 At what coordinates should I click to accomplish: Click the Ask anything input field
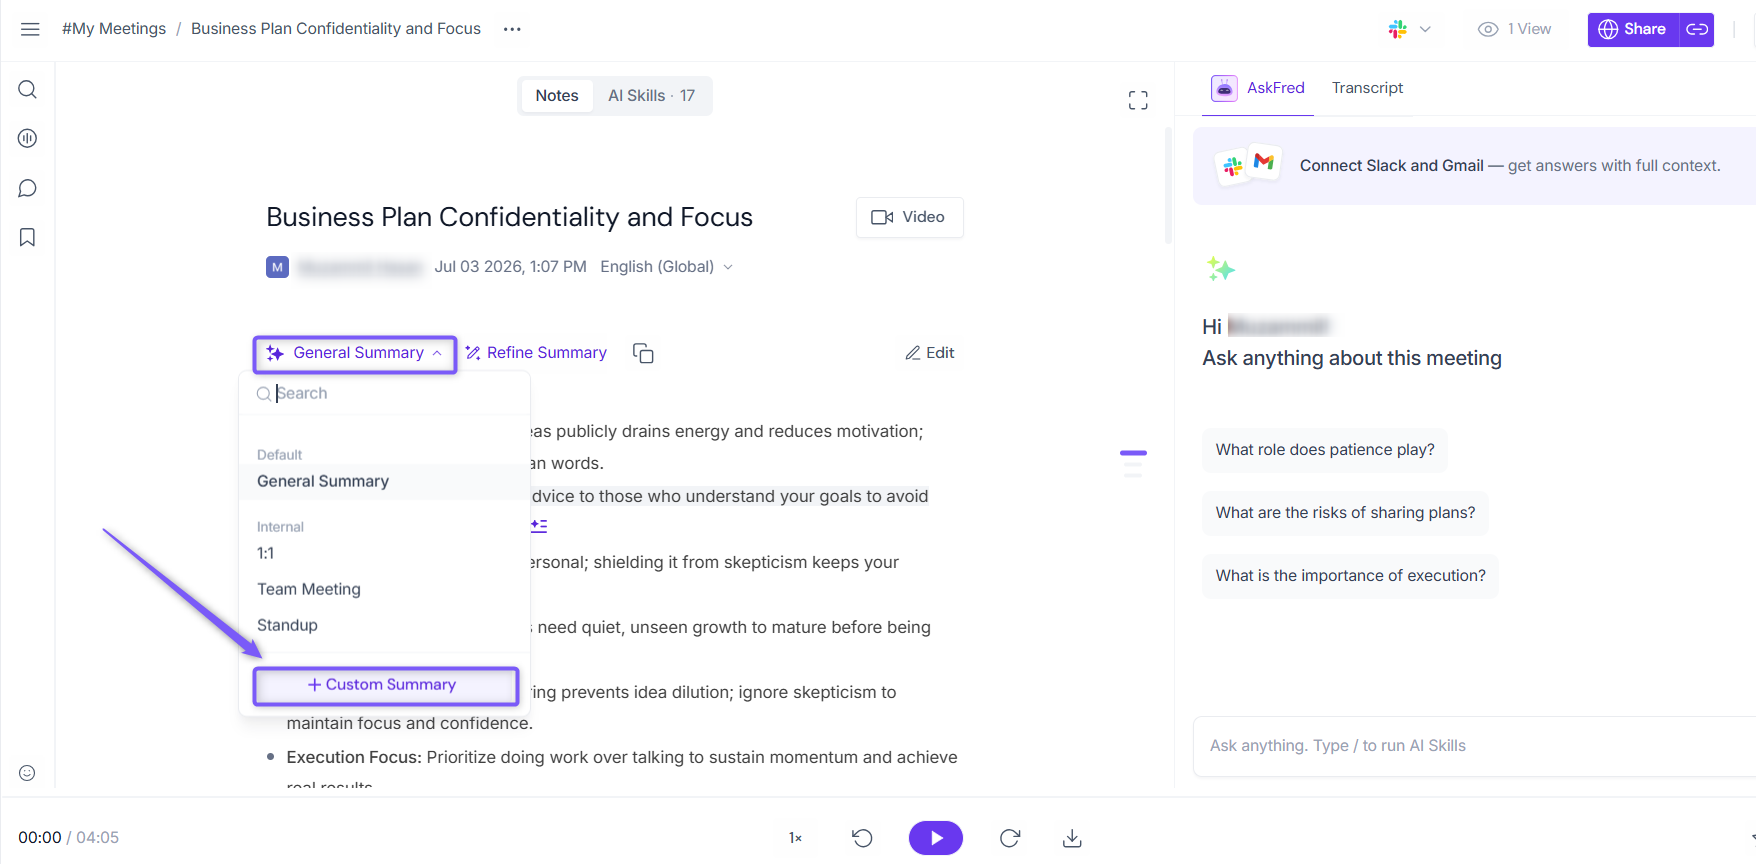pos(1474,746)
